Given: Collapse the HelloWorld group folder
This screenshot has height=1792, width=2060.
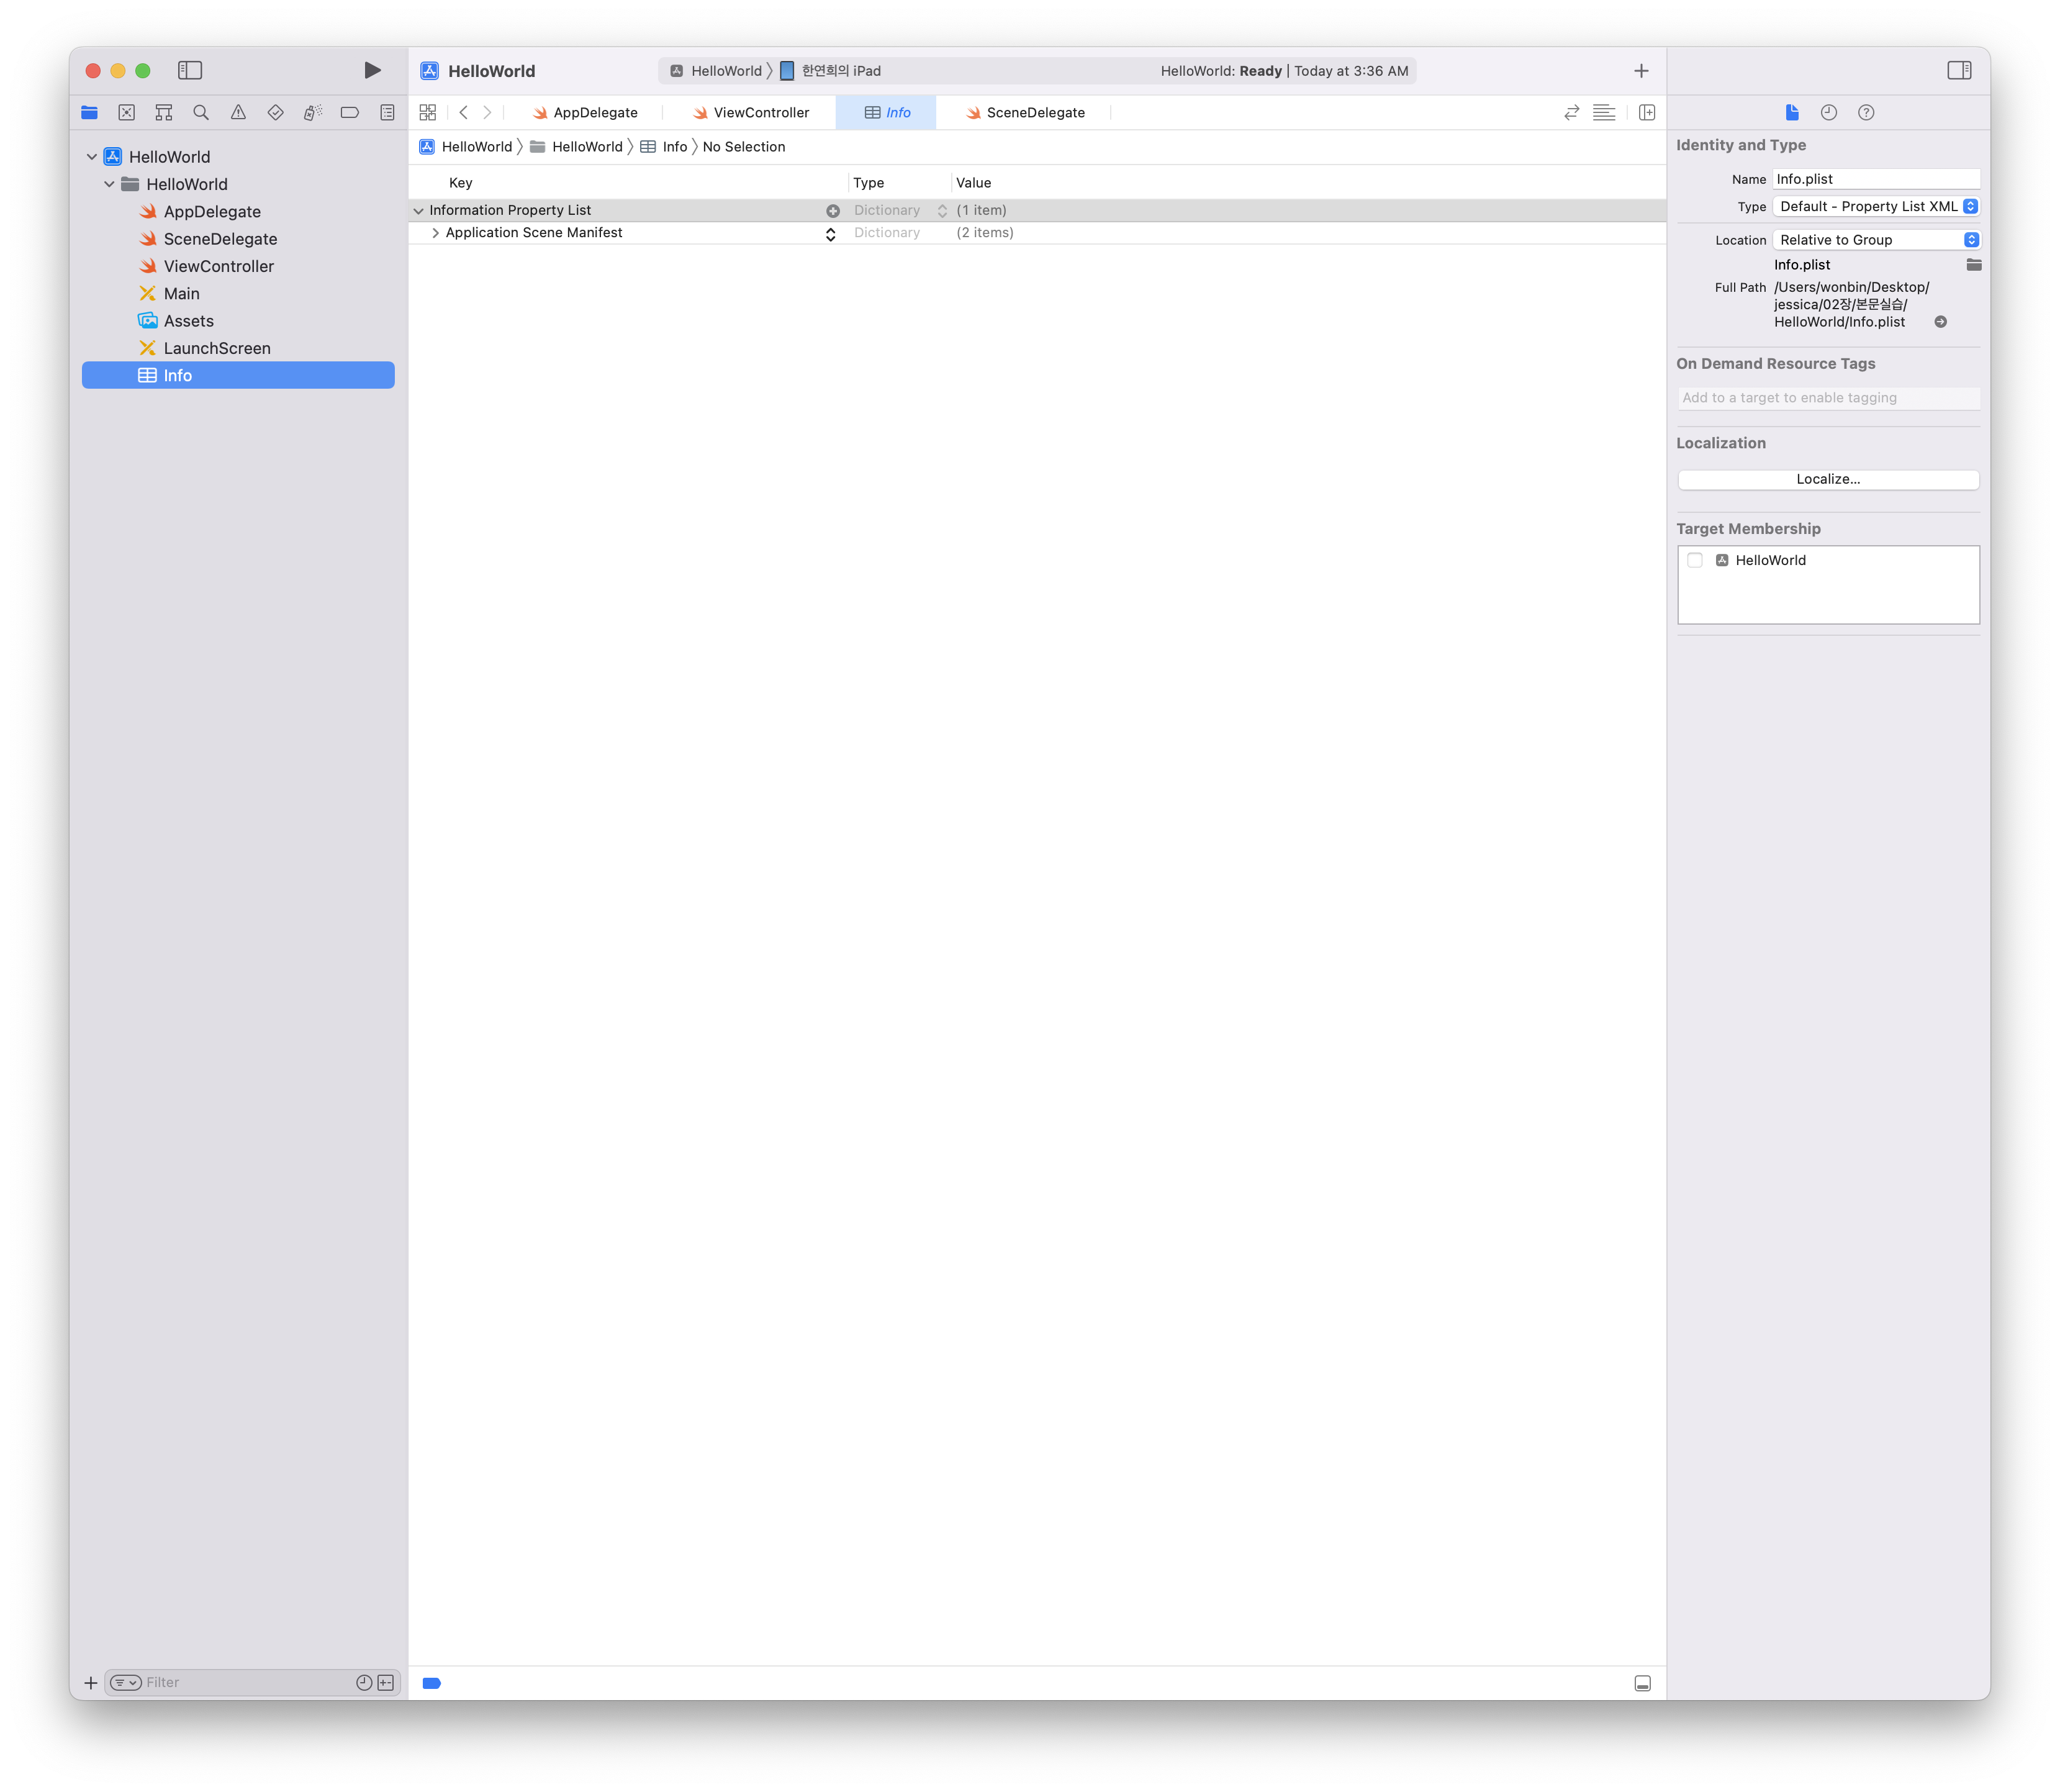Looking at the screenshot, I should [x=109, y=184].
